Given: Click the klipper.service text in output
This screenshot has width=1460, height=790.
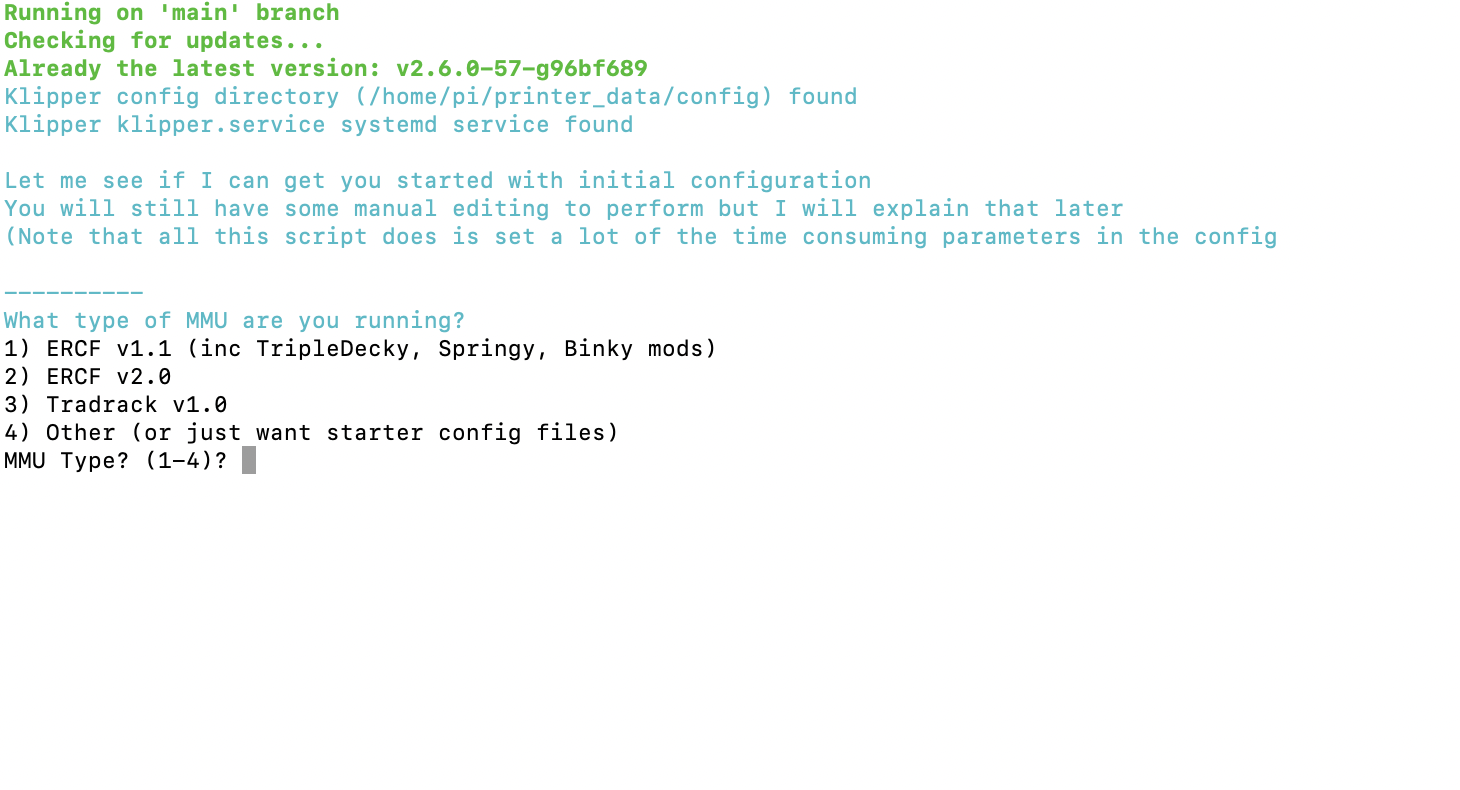Looking at the screenshot, I should (221, 125).
